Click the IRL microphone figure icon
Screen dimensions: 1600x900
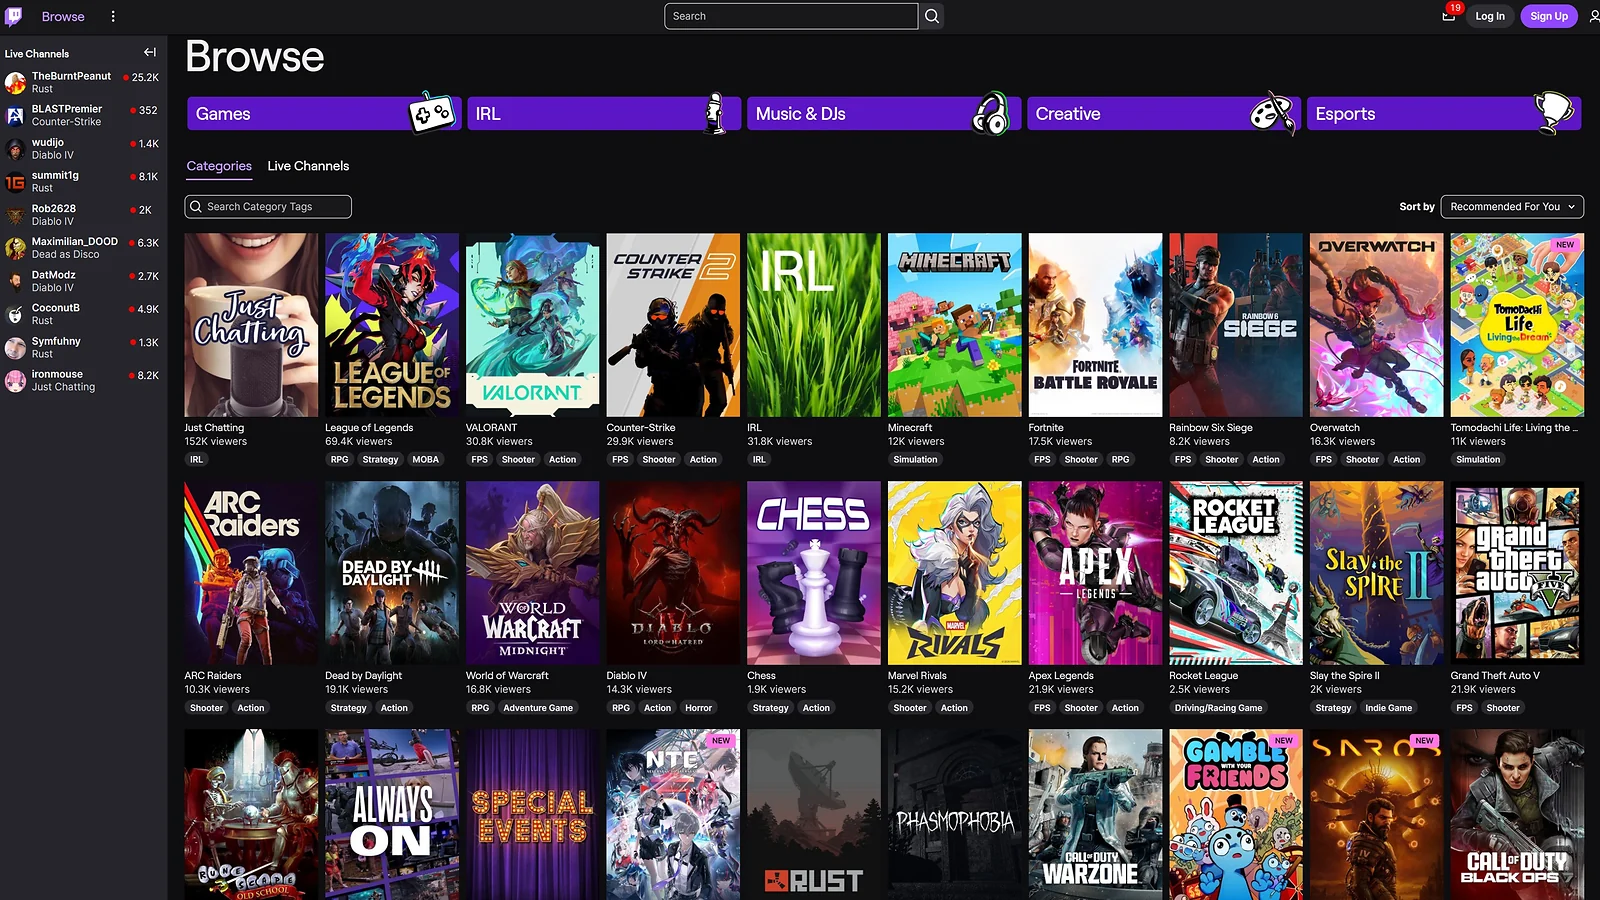(714, 114)
